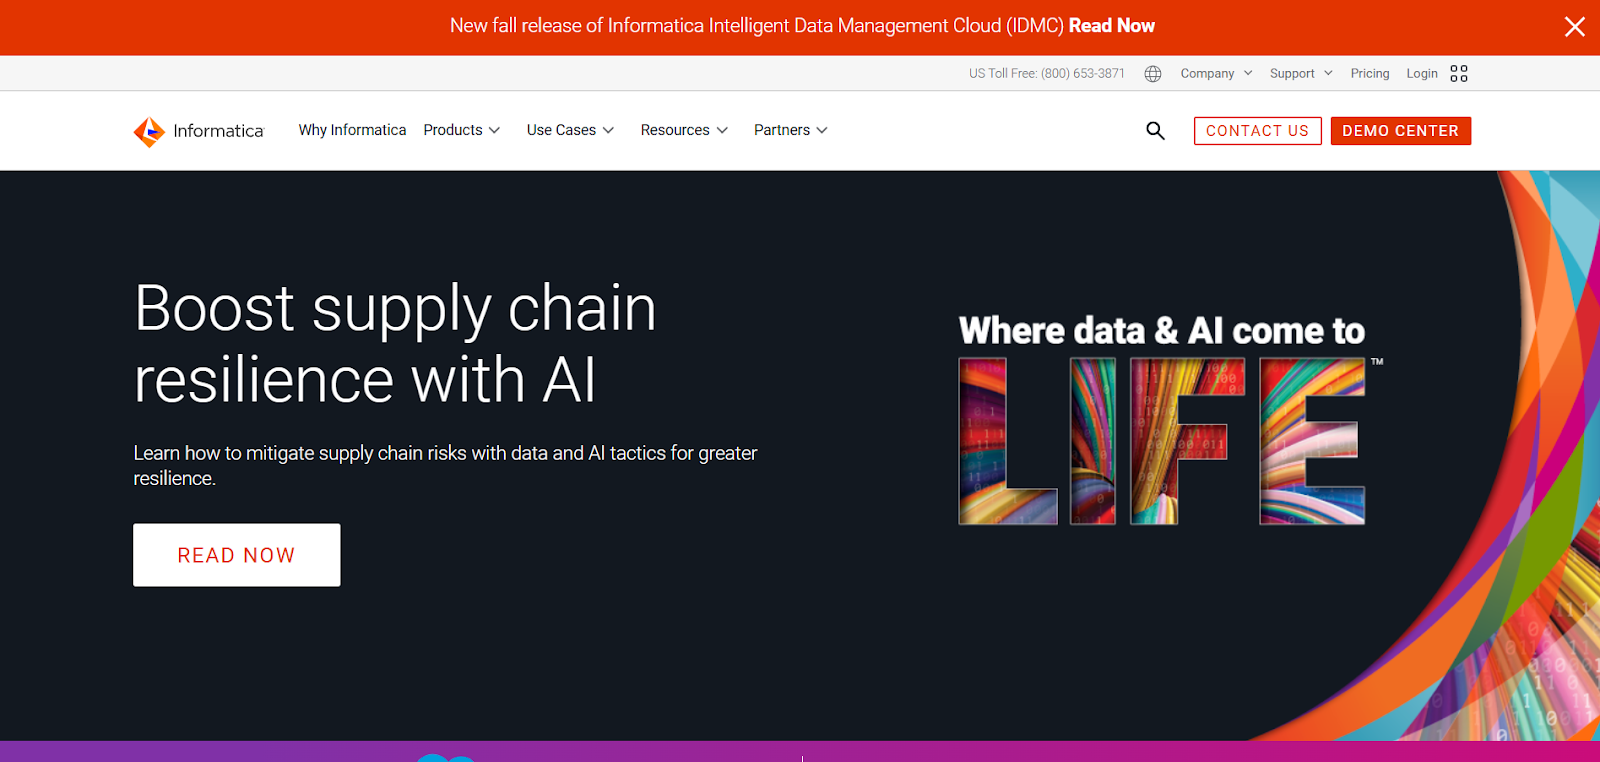Dismiss the IDMC announcement banner

coord(1575,27)
